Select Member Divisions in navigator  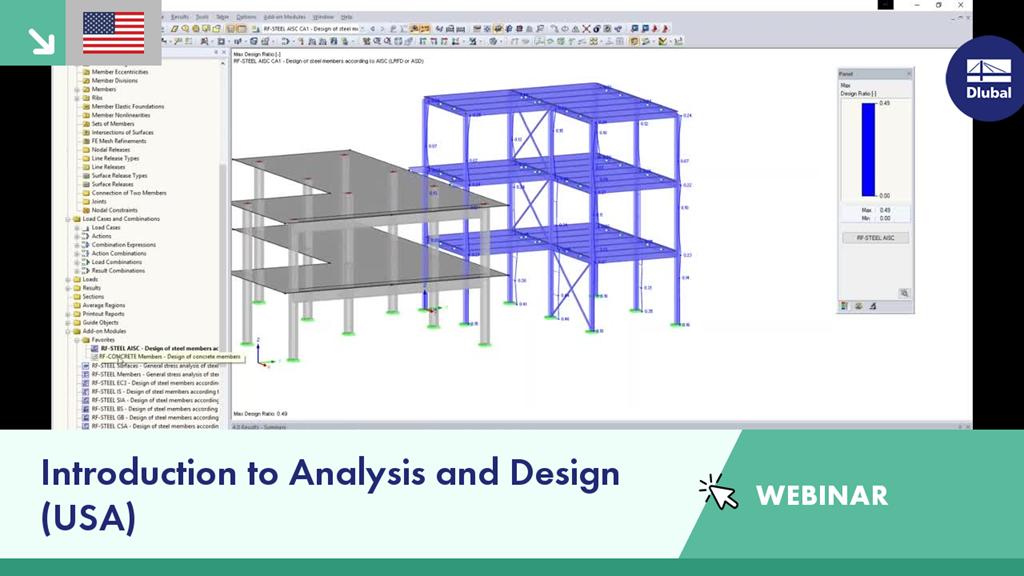(114, 80)
